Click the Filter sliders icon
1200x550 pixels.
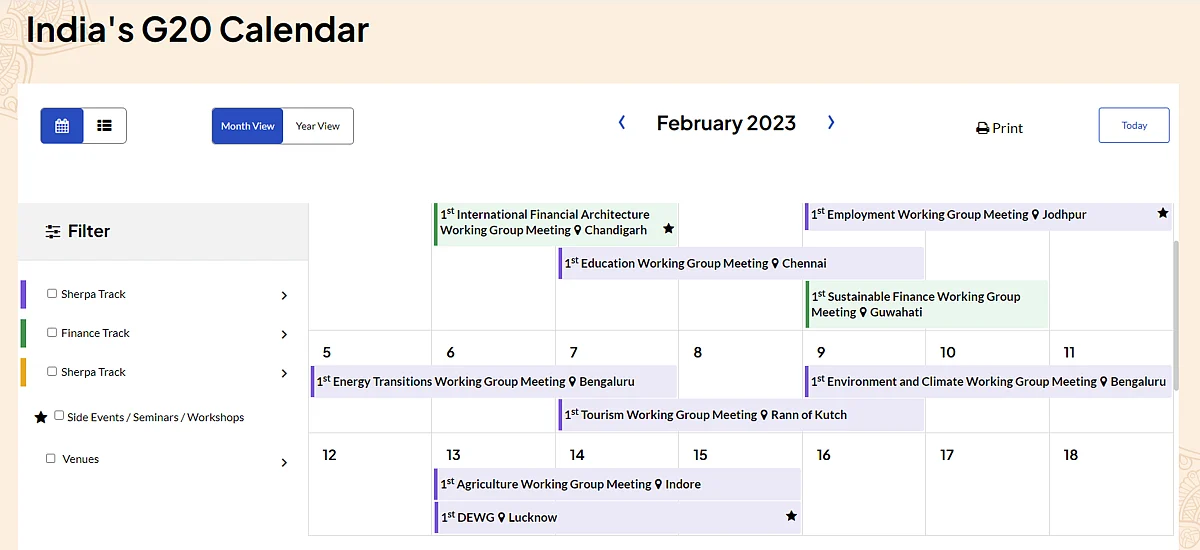tap(53, 232)
